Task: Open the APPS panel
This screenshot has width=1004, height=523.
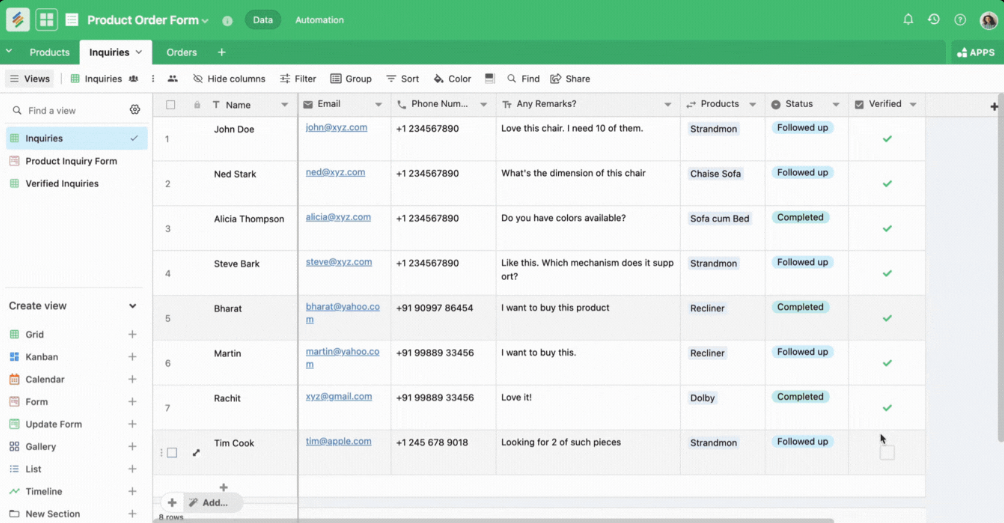Action: [x=976, y=52]
